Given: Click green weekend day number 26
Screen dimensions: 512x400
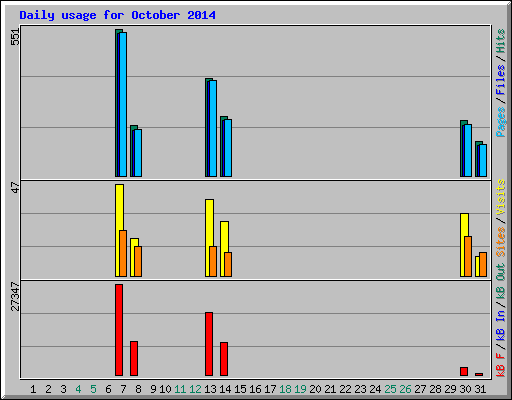Looking at the screenshot, I should [x=405, y=389].
